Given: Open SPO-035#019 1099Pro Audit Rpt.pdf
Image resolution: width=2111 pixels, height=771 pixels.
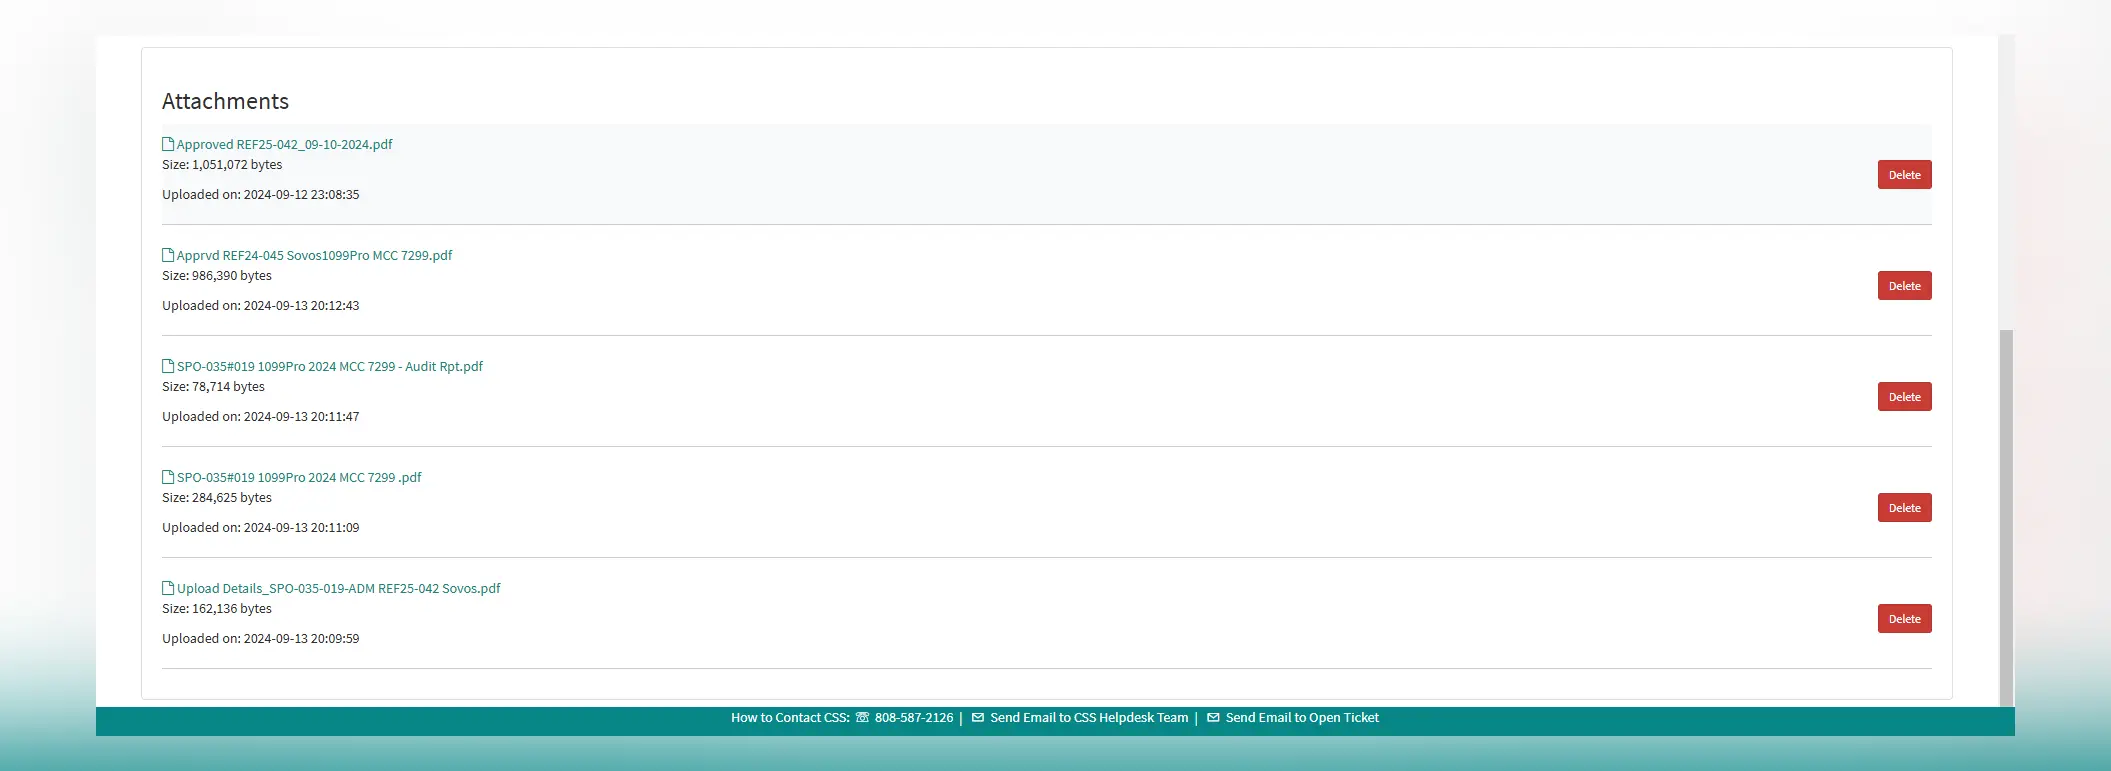Looking at the screenshot, I should click(x=329, y=366).
